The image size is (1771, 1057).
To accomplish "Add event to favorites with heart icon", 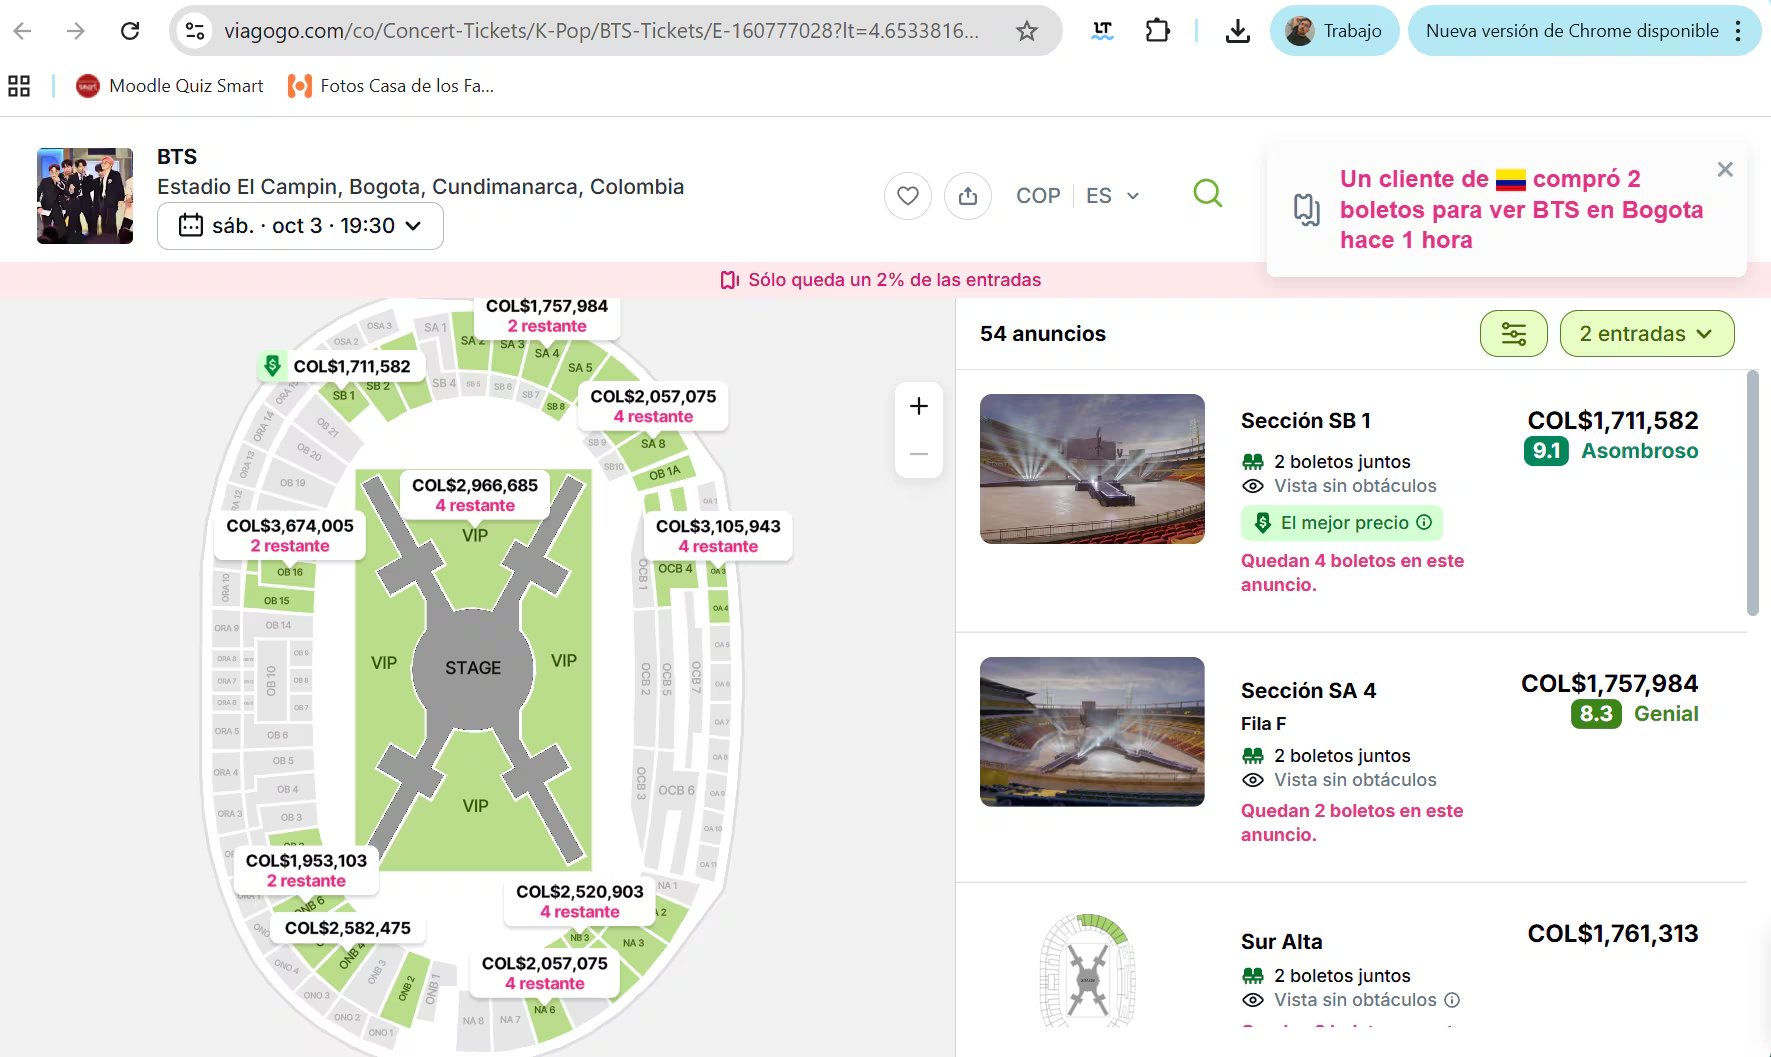I will point(906,195).
